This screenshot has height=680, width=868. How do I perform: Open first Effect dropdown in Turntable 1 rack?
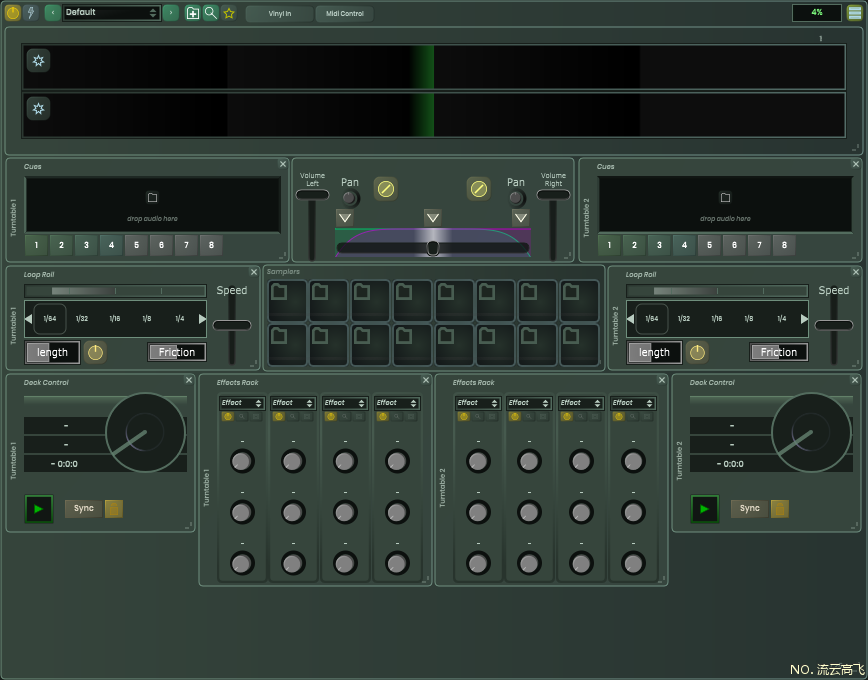click(241, 403)
